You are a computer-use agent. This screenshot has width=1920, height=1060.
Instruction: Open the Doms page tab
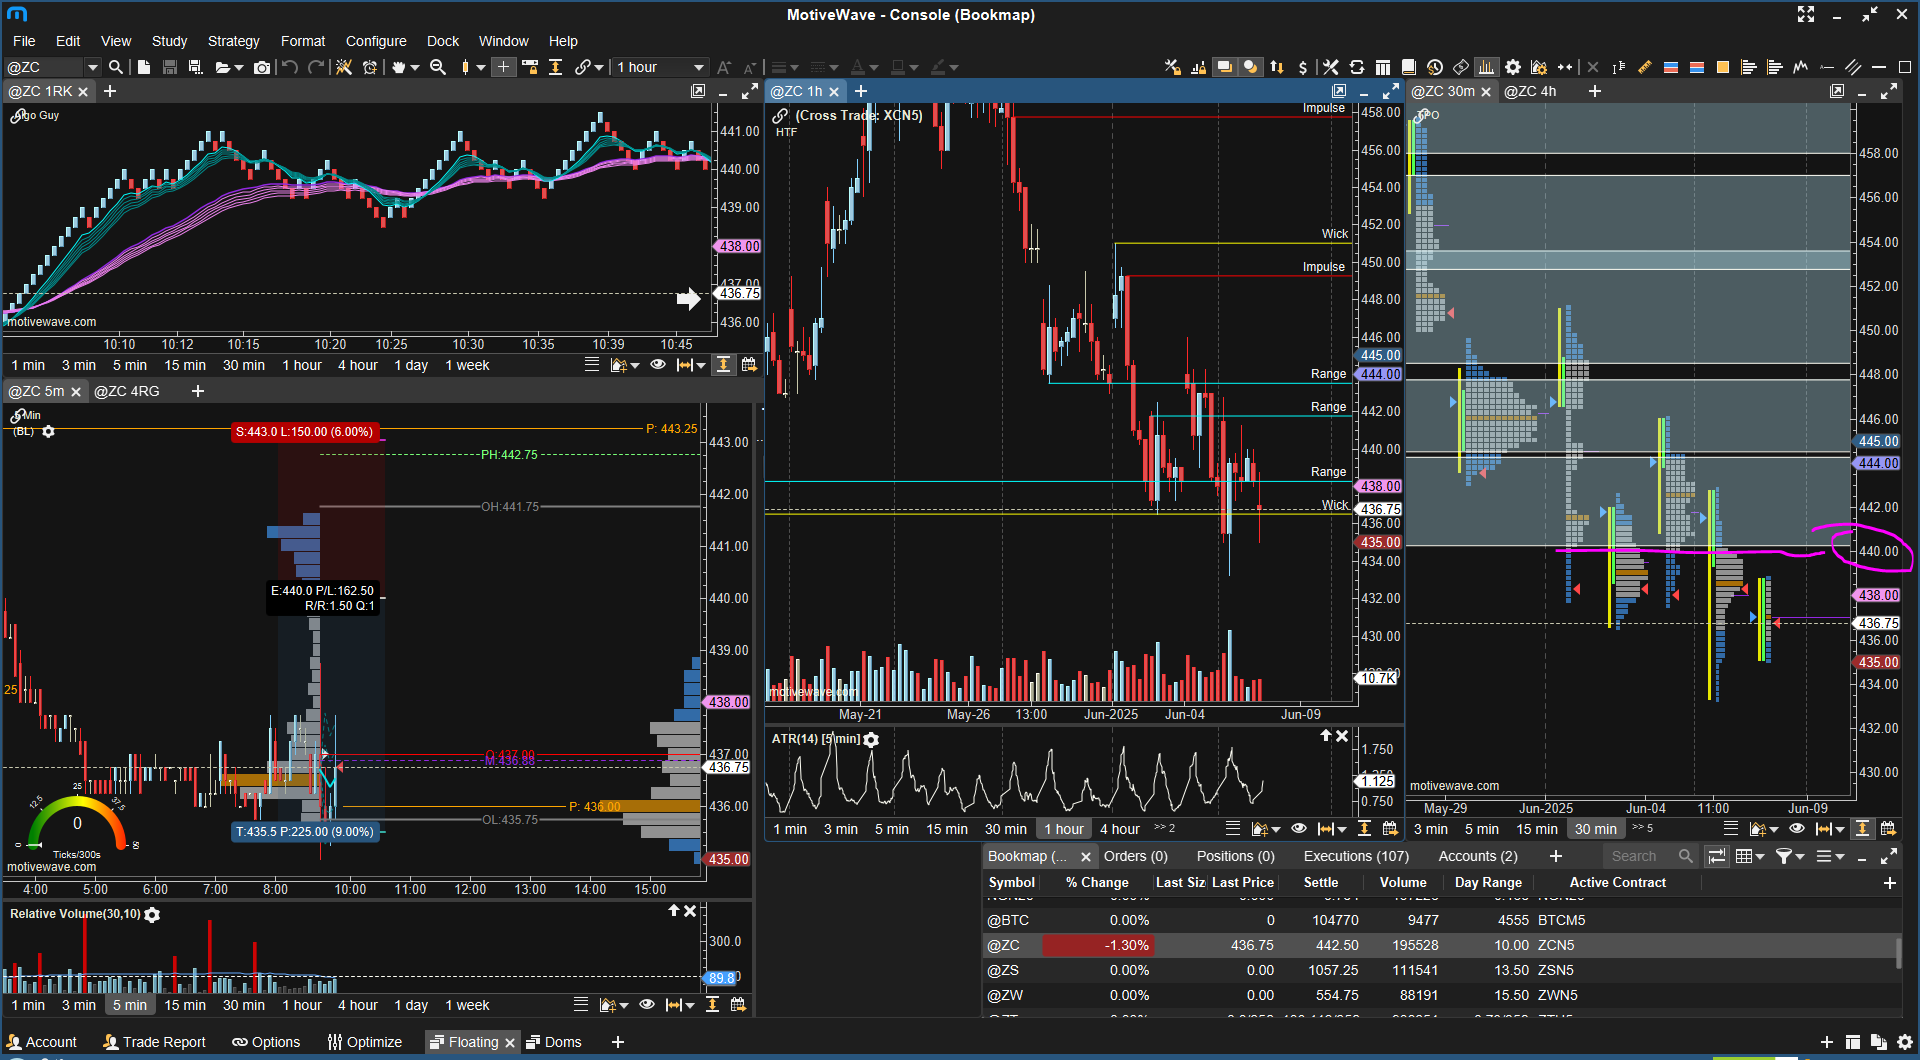tap(554, 1042)
